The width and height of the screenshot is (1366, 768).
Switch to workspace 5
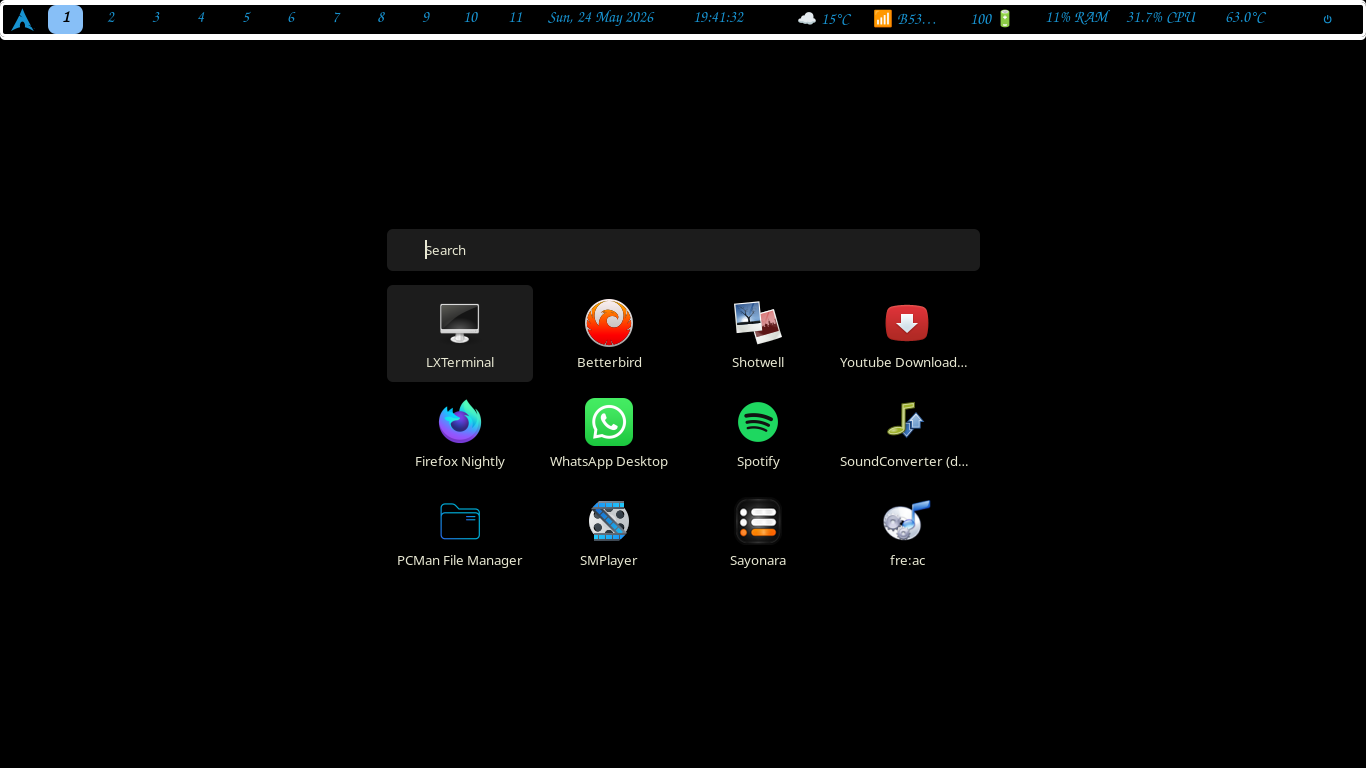246,18
